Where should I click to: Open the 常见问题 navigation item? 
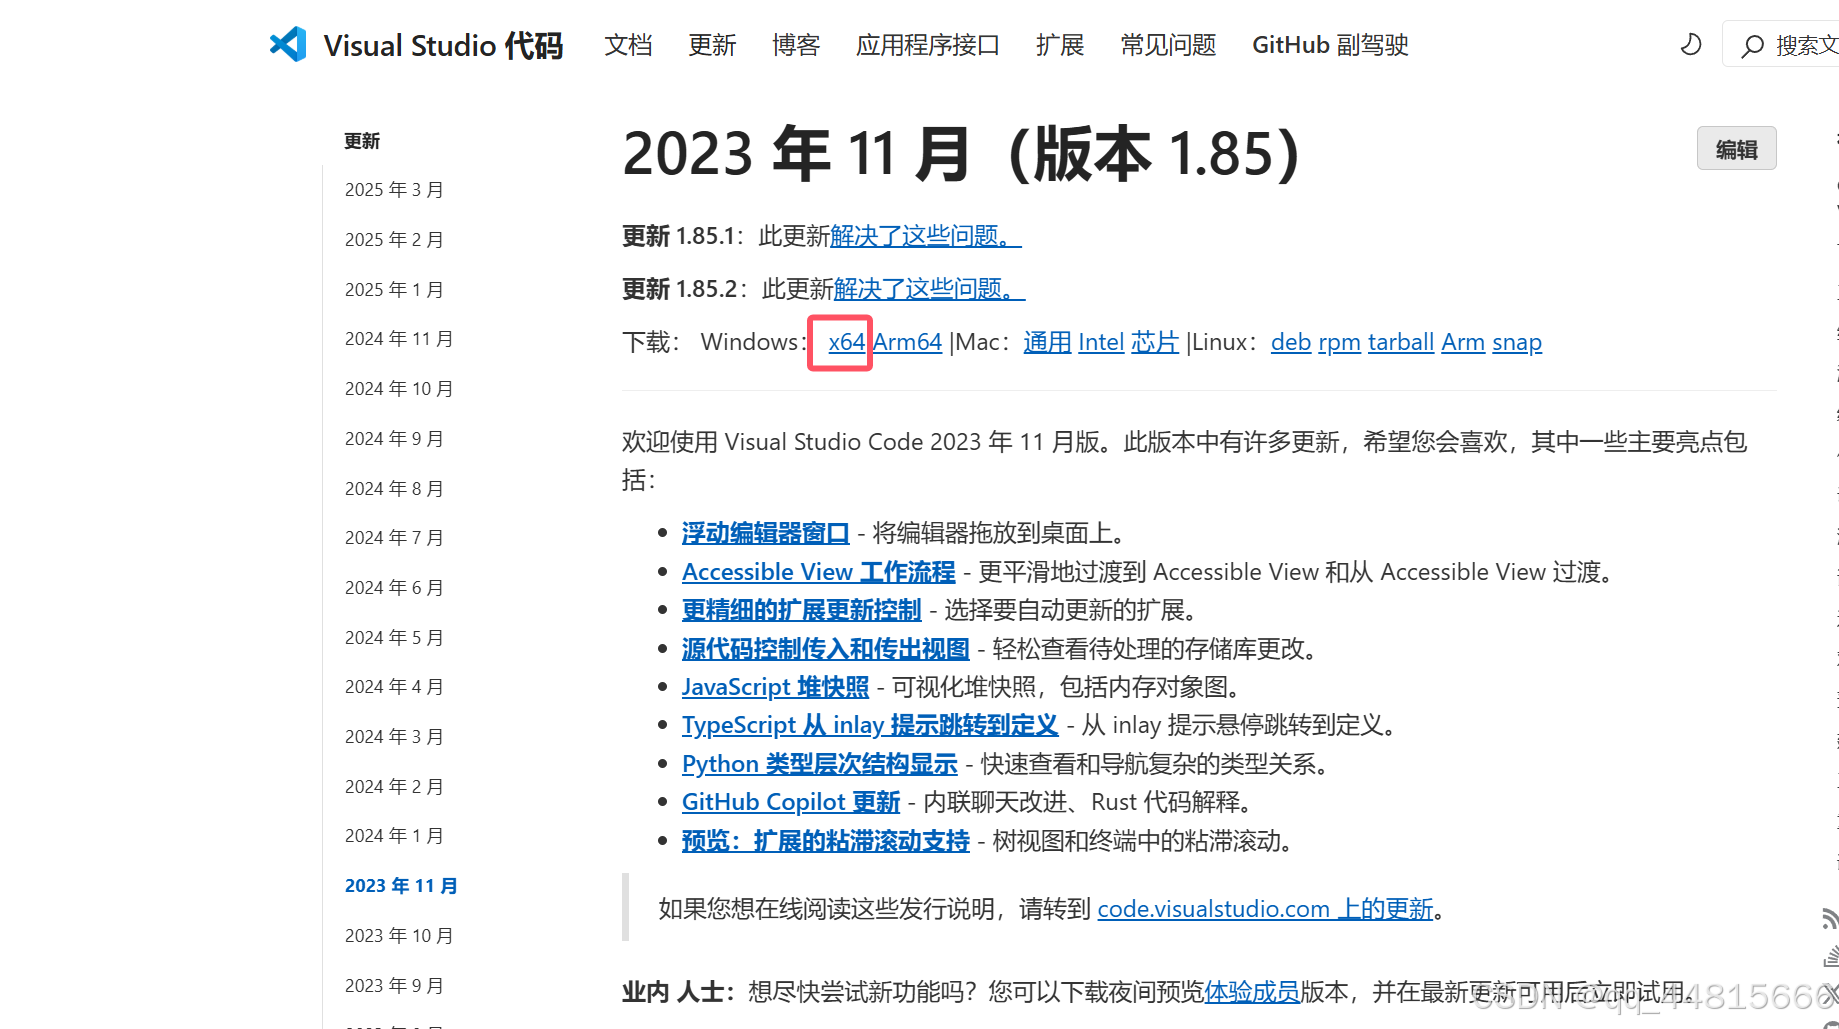pos(1168,45)
